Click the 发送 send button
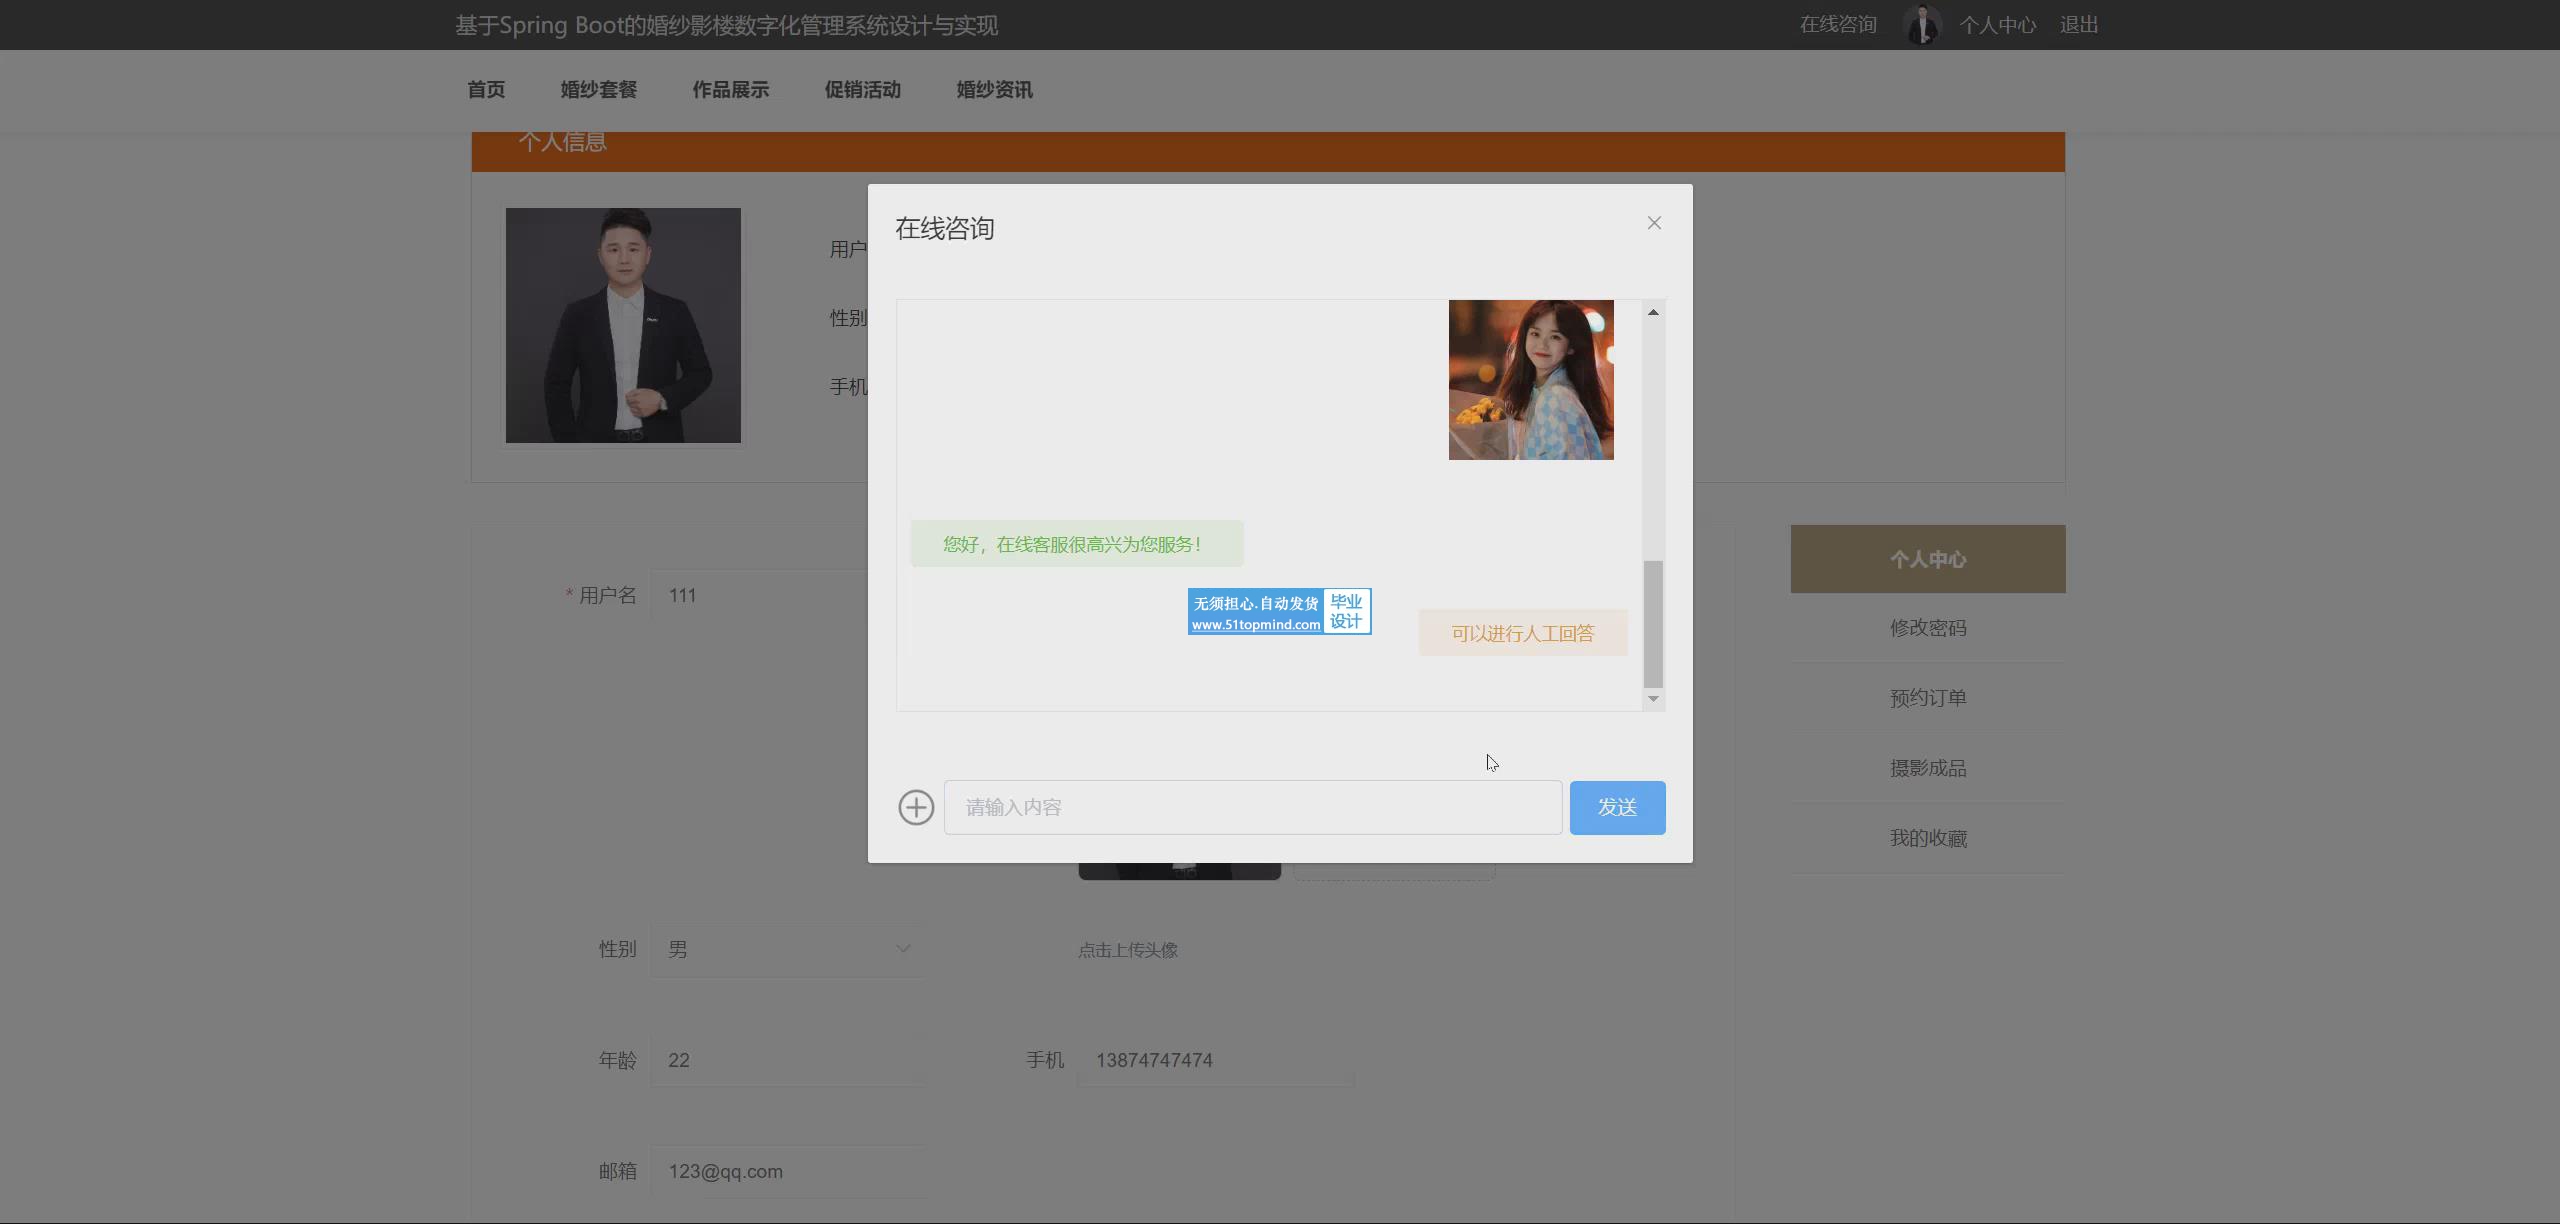This screenshot has width=2560, height=1224. coord(1617,807)
